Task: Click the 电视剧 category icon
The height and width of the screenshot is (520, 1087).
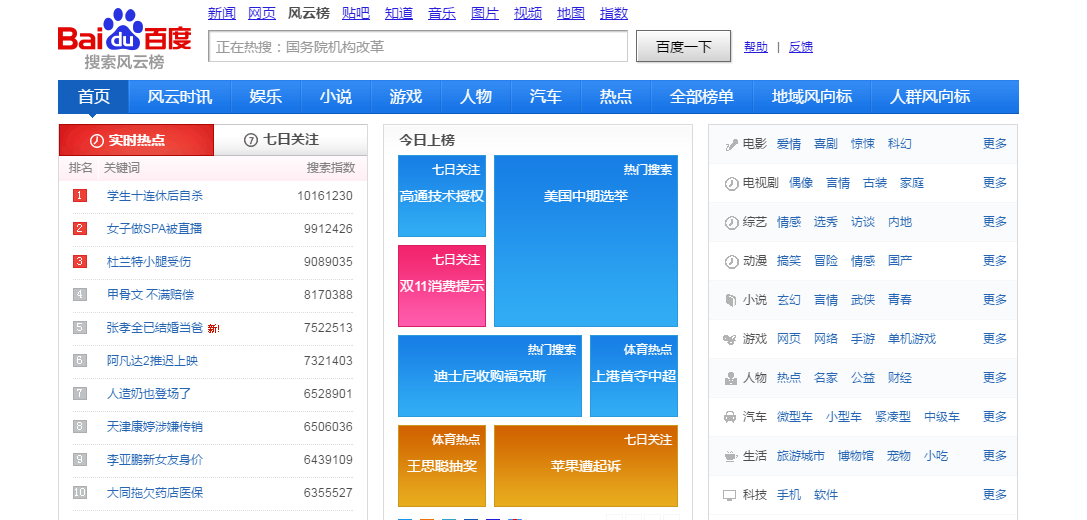Action: [731, 183]
